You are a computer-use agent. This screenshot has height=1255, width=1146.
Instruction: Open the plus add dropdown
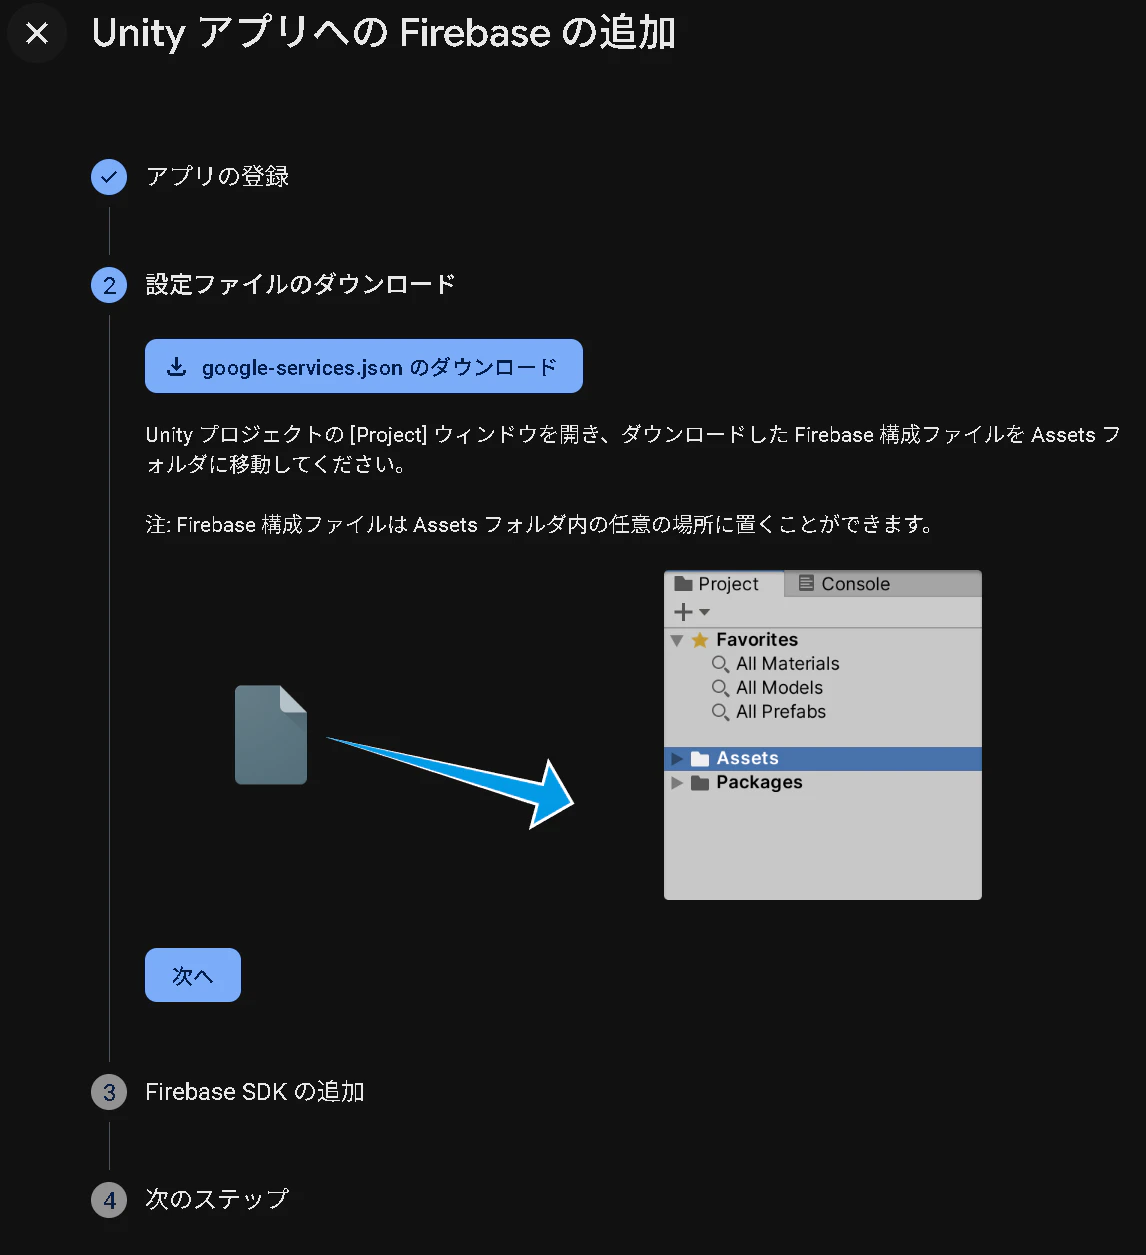pyautogui.click(x=691, y=612)
